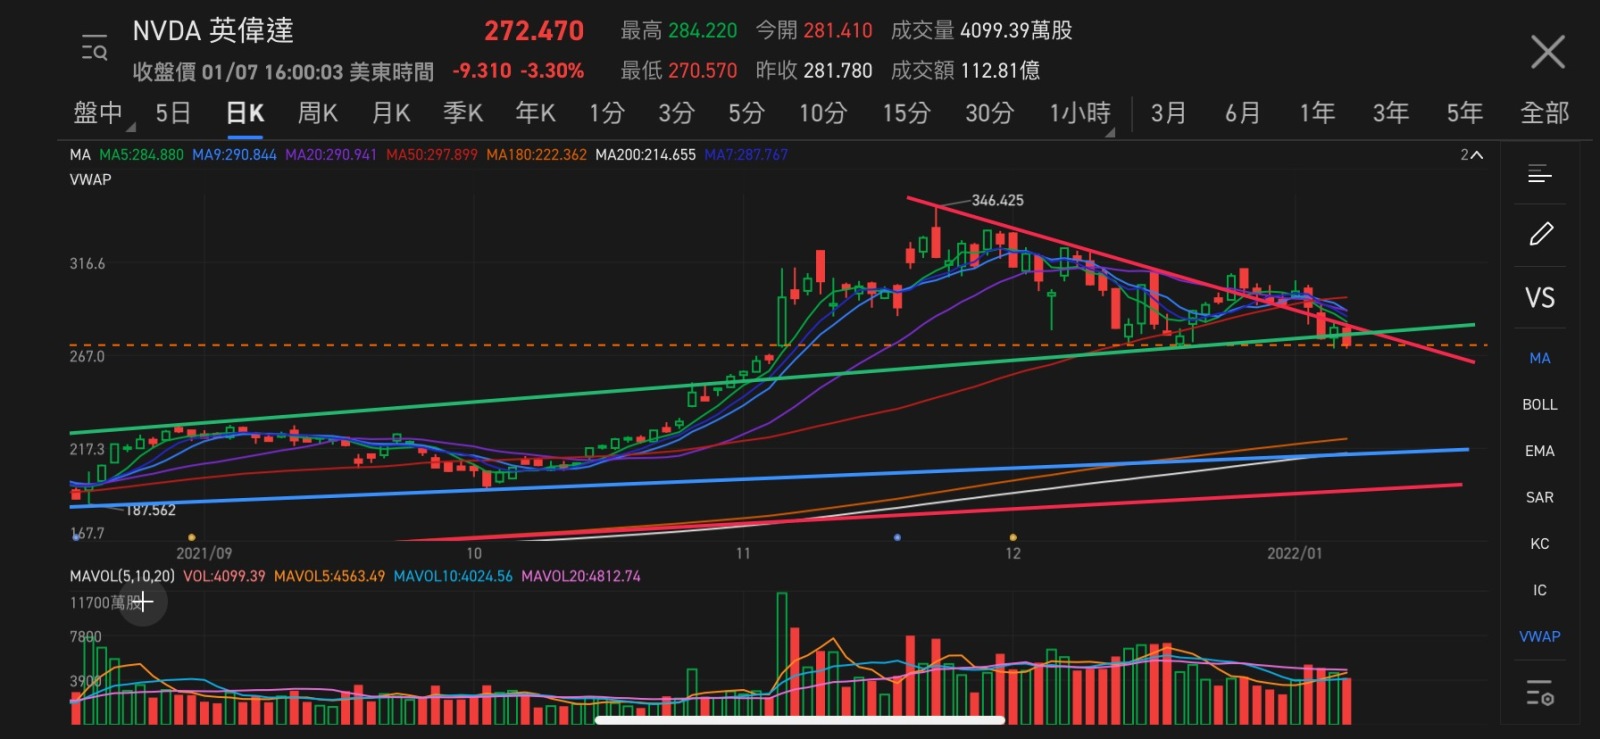The image size is (1600, 739).
Task: Collapse indicator panels using the 2 chevron
Action: pos(1471,155)
